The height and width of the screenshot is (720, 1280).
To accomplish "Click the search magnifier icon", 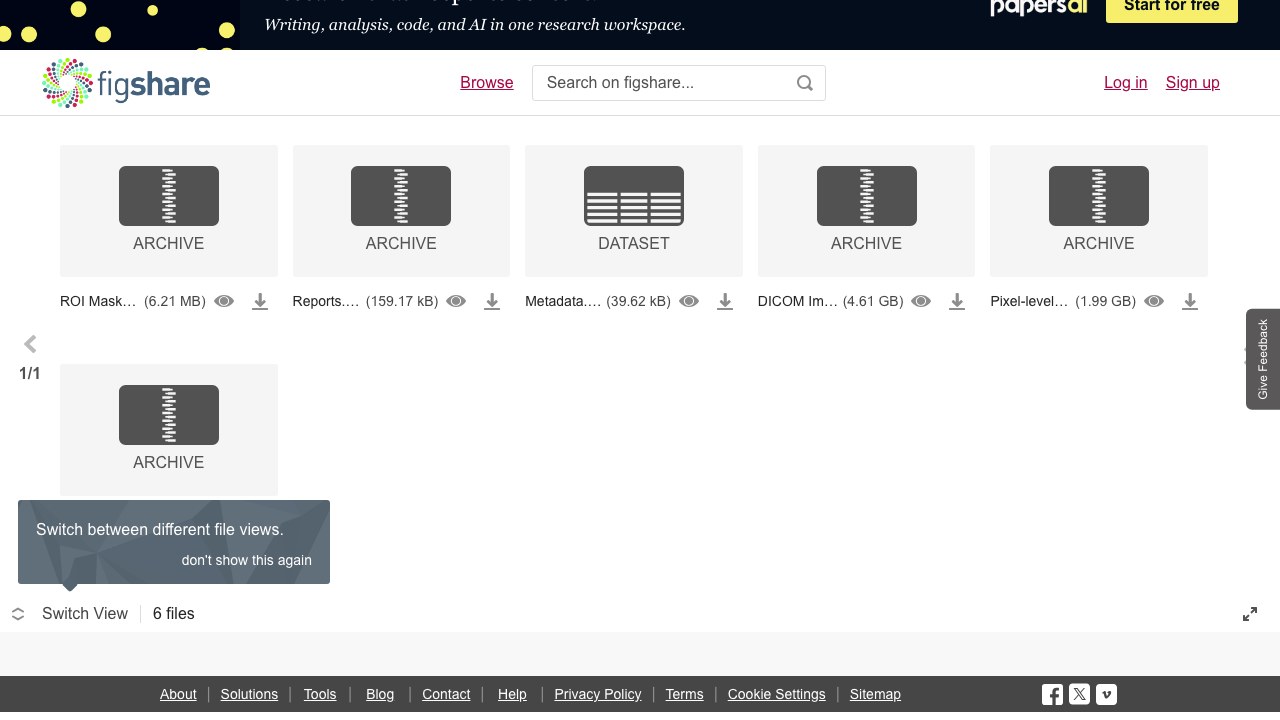I will pos(805,83).
